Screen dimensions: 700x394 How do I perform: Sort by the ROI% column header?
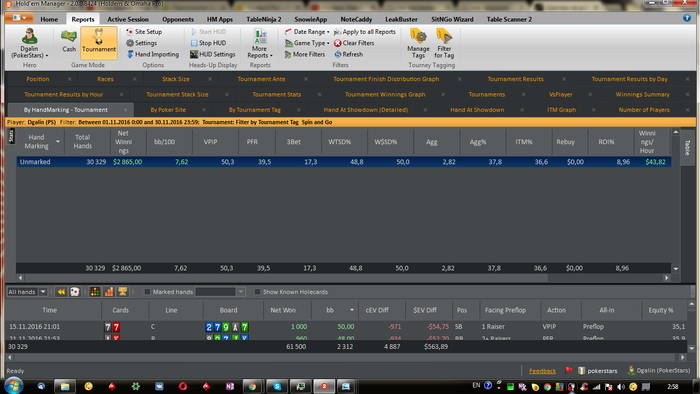click(x=606, y=142)
